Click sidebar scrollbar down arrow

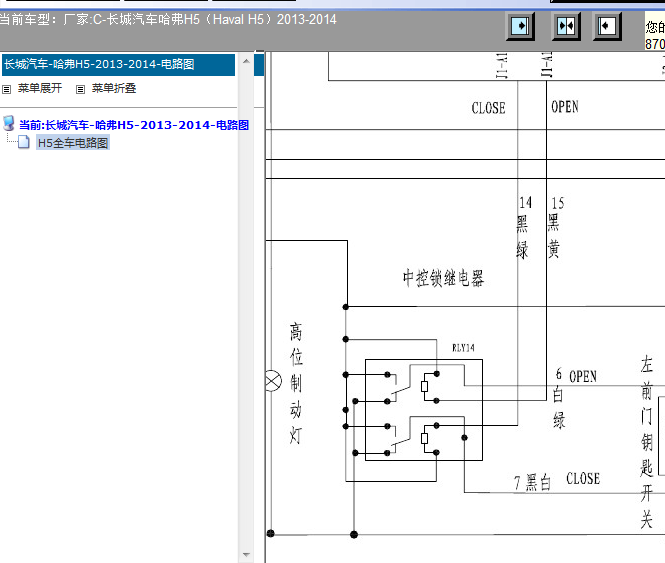246,554
